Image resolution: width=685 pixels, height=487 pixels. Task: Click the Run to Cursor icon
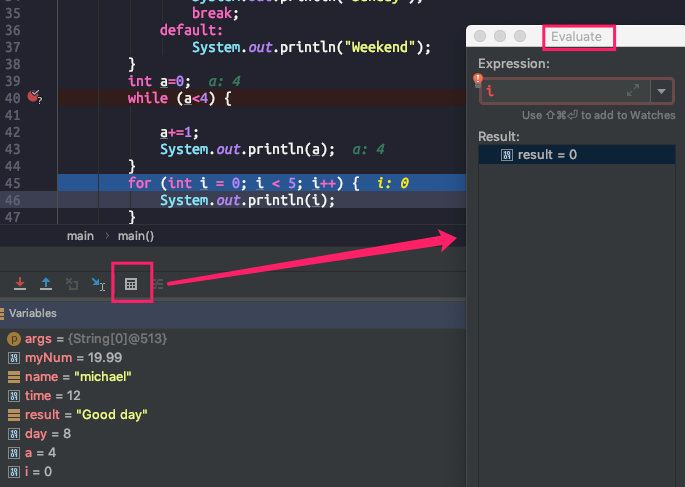tap(98, 284)
